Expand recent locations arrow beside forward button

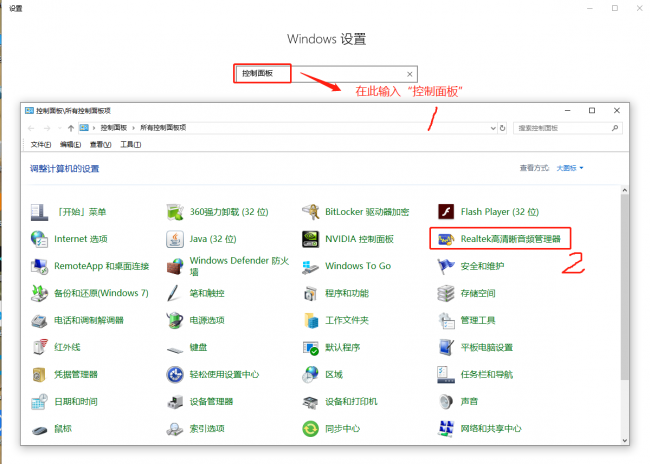[x=60, y=128]
